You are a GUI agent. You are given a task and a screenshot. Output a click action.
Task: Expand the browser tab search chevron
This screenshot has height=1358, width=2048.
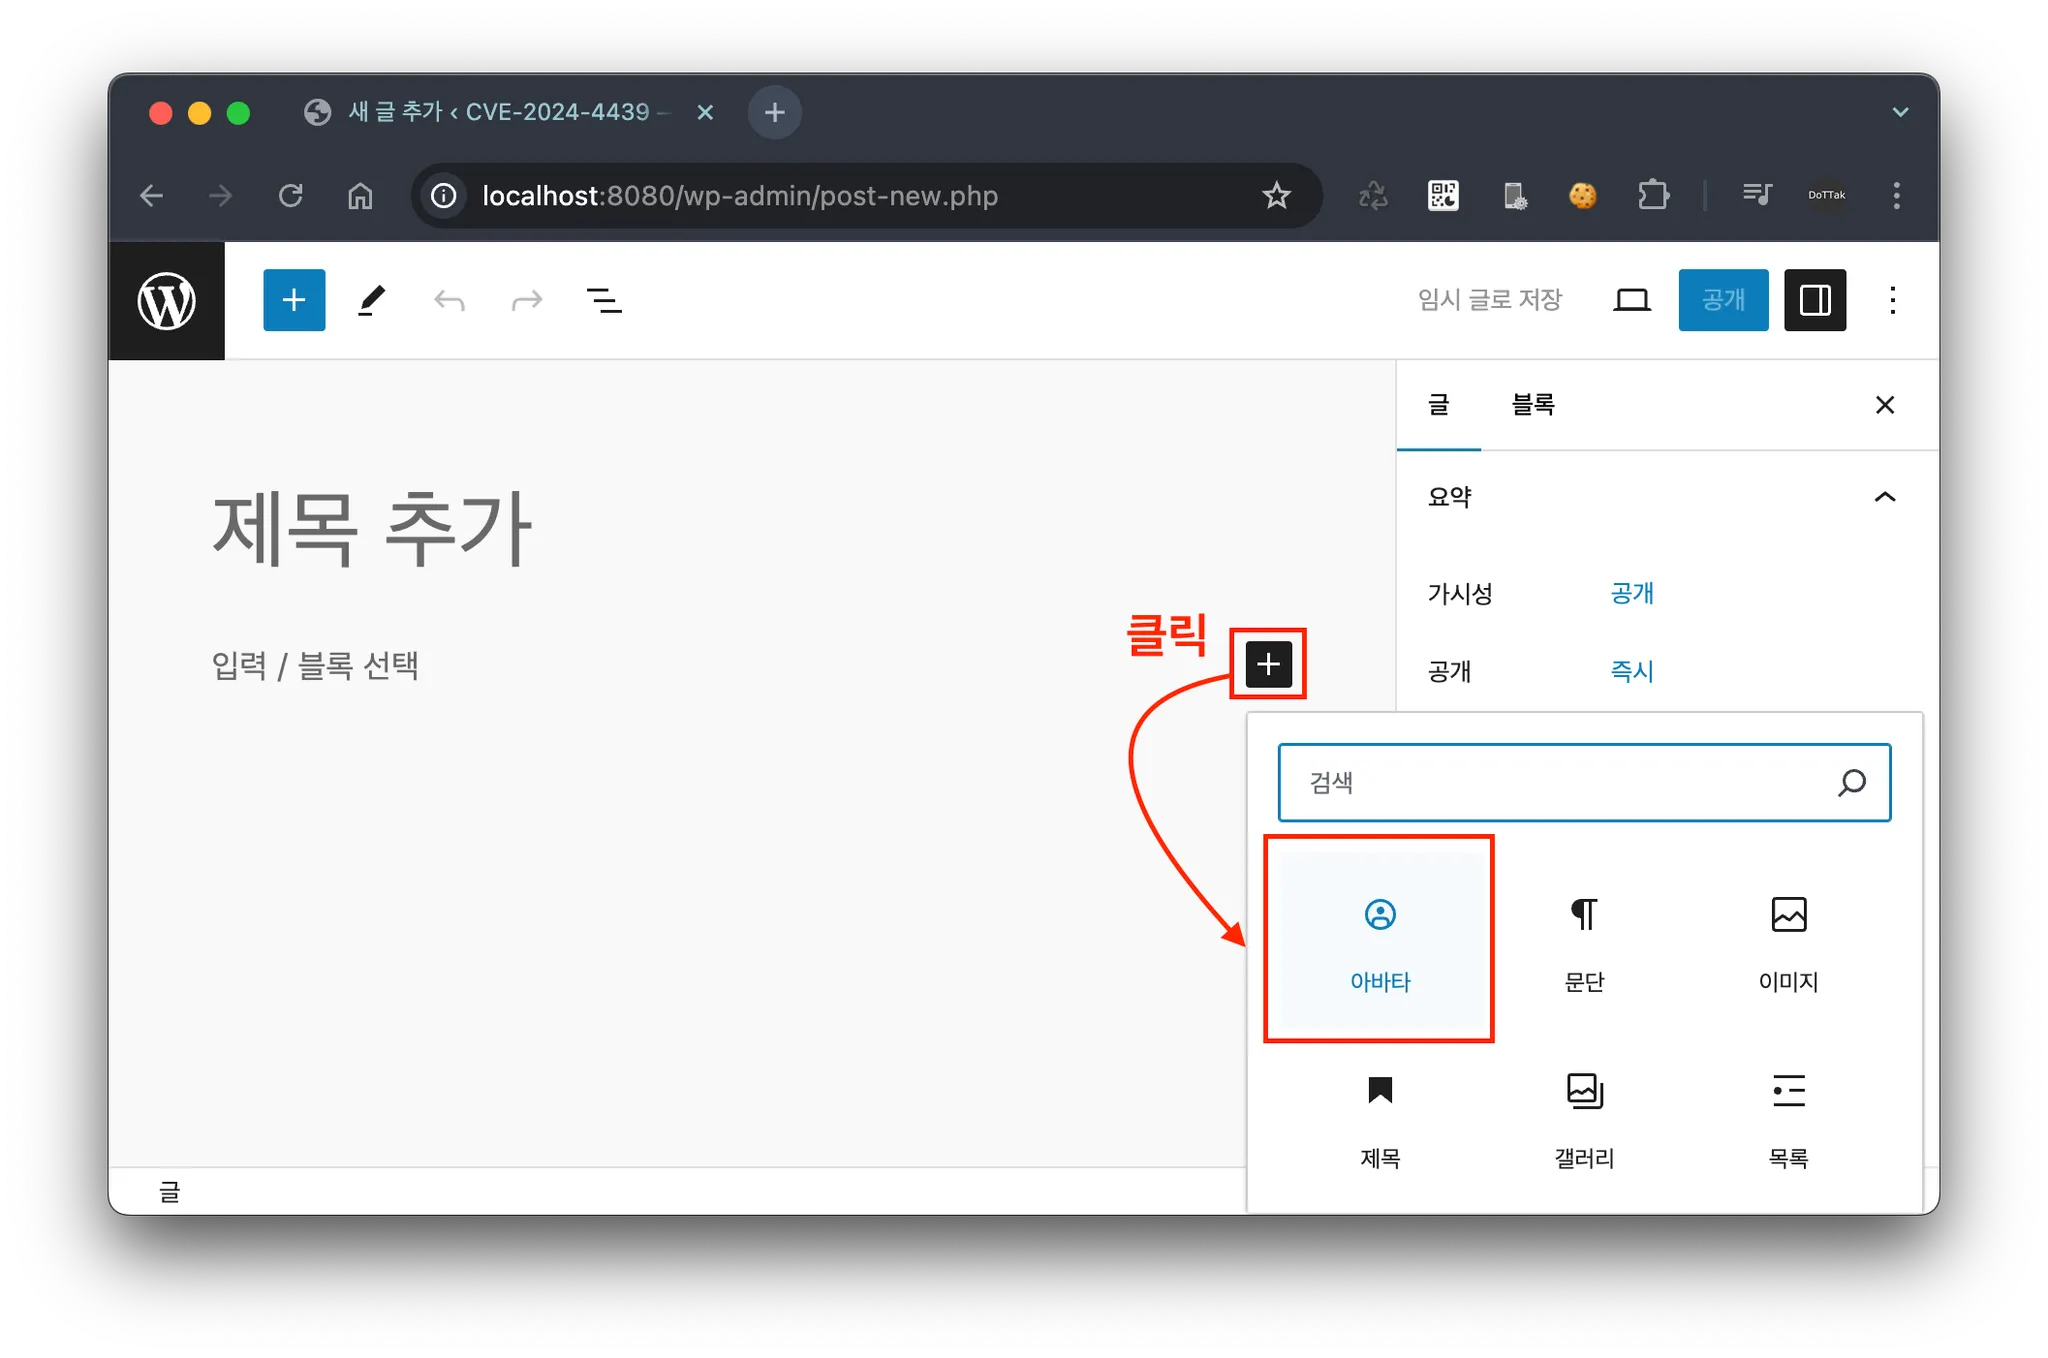(1900, 112)
